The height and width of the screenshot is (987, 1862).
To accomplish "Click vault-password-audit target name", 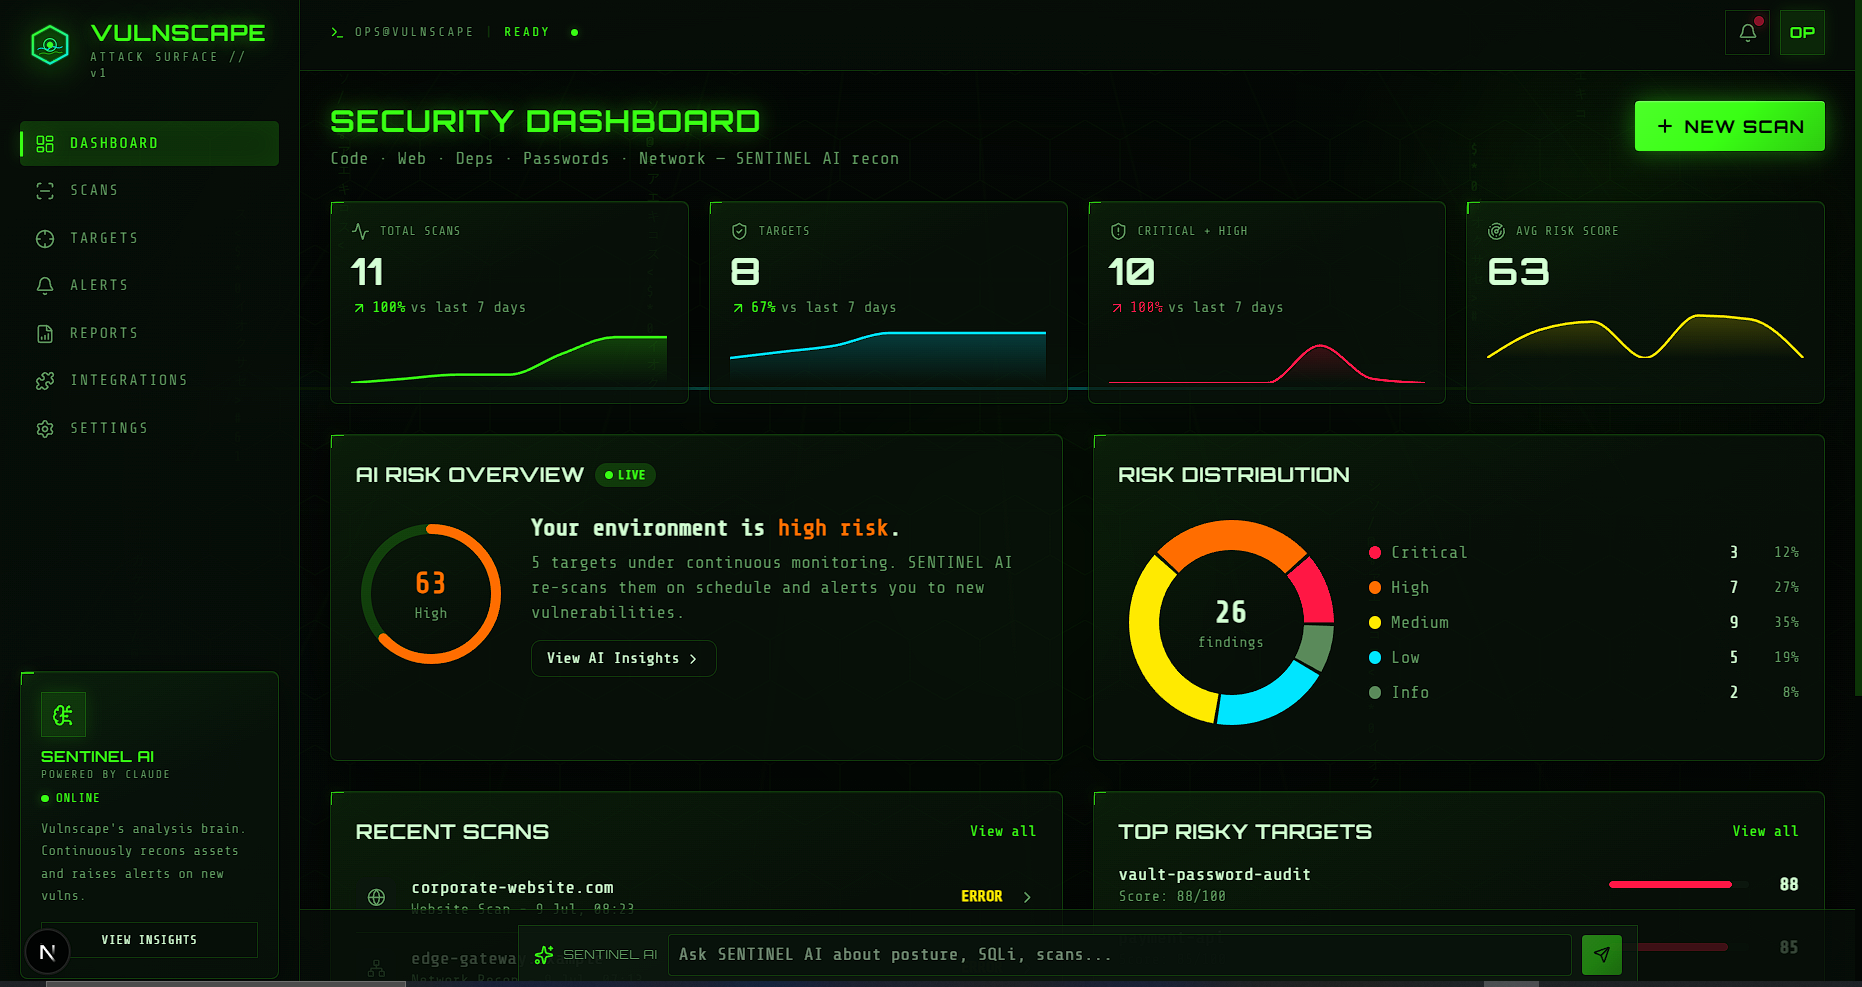I will tap(1214, 874).
